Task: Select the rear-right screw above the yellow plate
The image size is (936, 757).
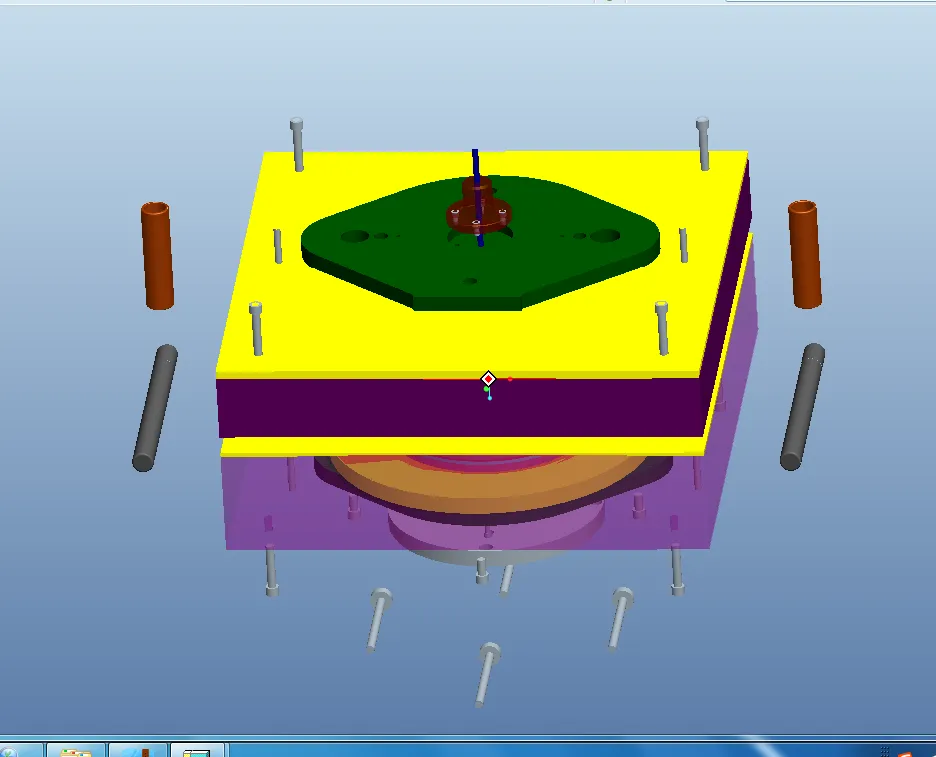Action: [x=704, y=144]
